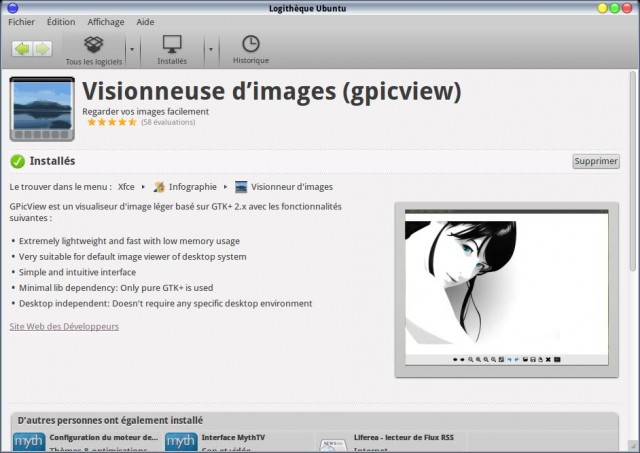Screen dimensions: 640x453
Task: Click the gpicview application icon
Action: point(42,109)
